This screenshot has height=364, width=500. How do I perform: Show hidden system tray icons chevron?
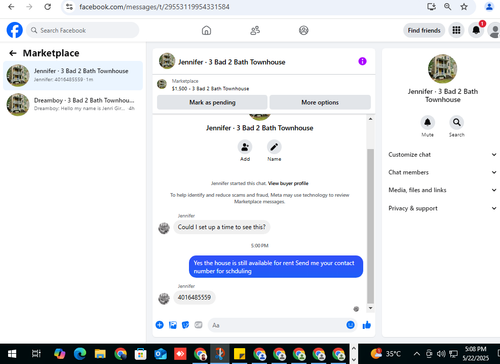tap(417, 354)
